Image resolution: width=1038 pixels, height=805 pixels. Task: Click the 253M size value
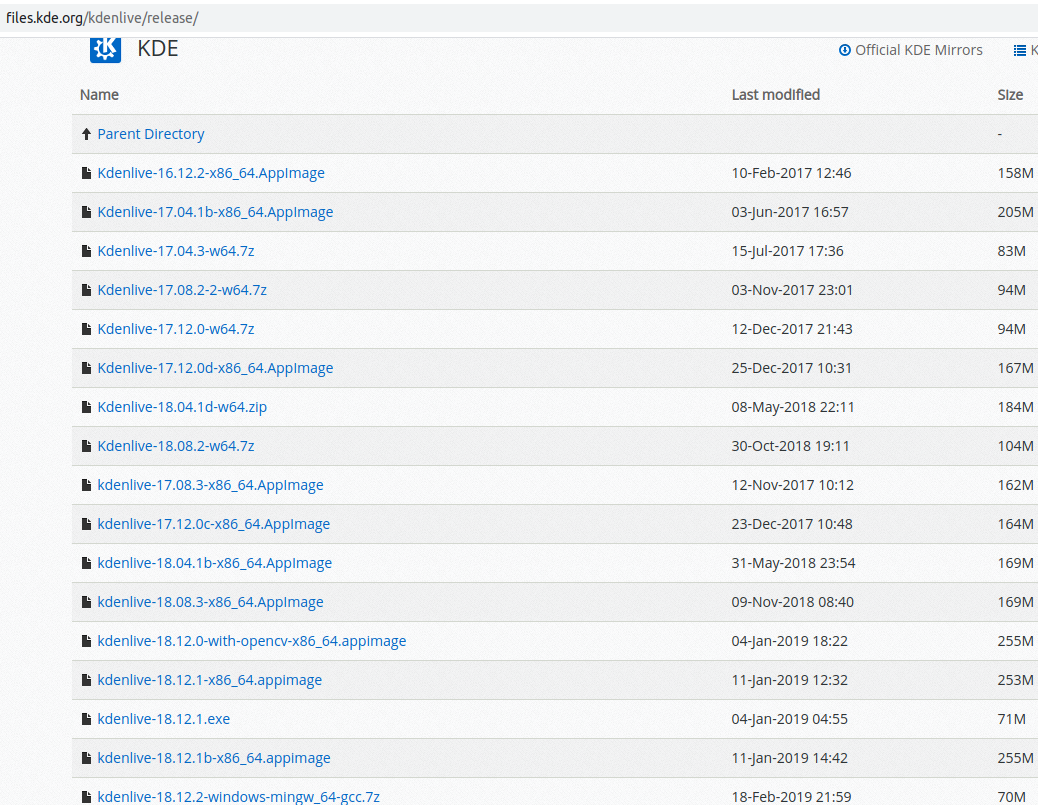pyautogui.click(x=1015, y=681)
